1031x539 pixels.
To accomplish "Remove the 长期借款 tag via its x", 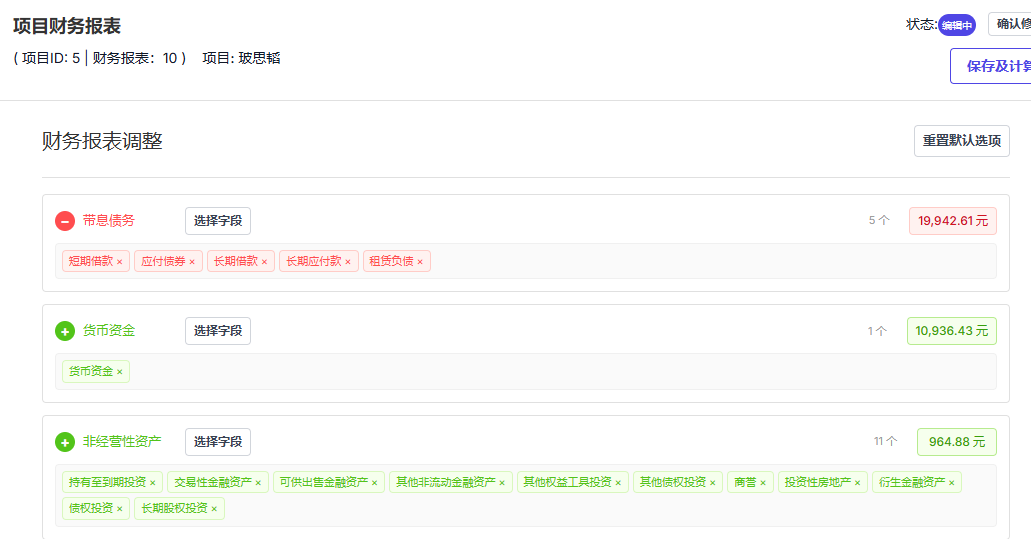I will click(264, 262).
